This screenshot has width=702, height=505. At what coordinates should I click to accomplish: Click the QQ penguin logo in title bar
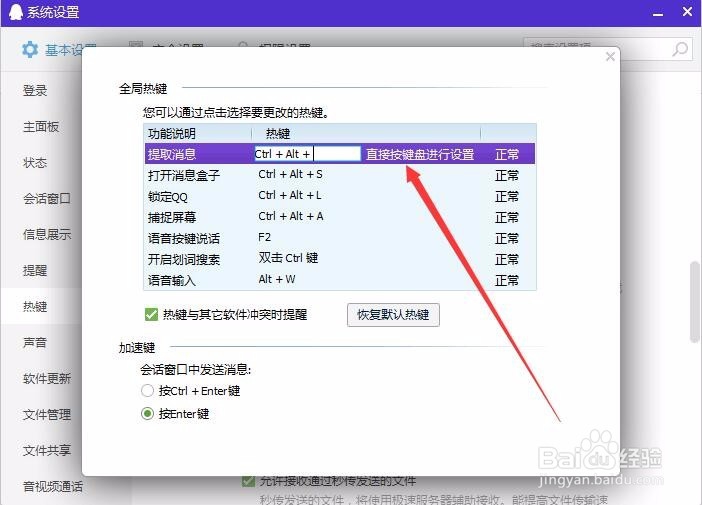click(15, 11)
